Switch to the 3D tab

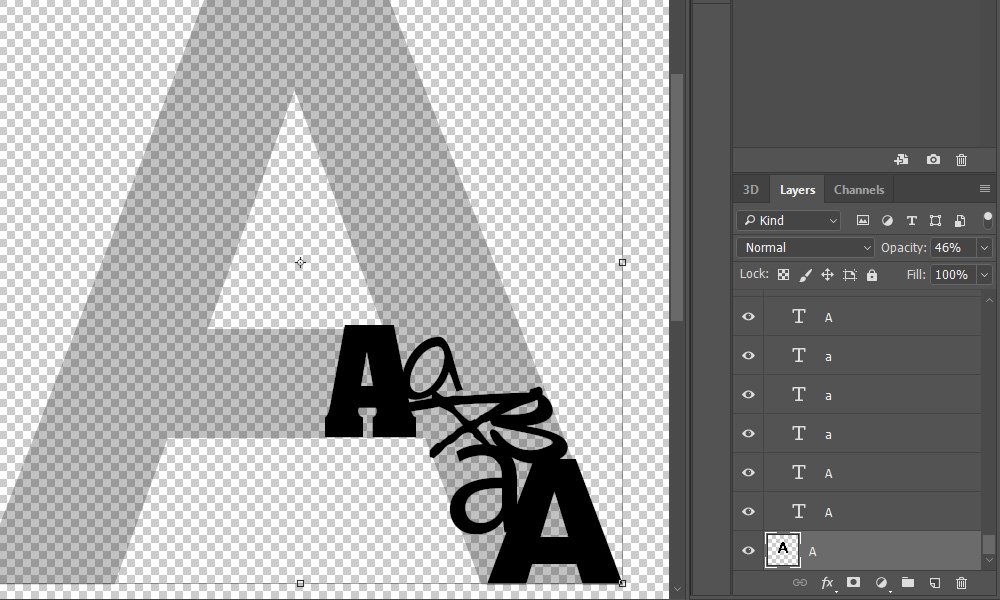pos(751,189)
